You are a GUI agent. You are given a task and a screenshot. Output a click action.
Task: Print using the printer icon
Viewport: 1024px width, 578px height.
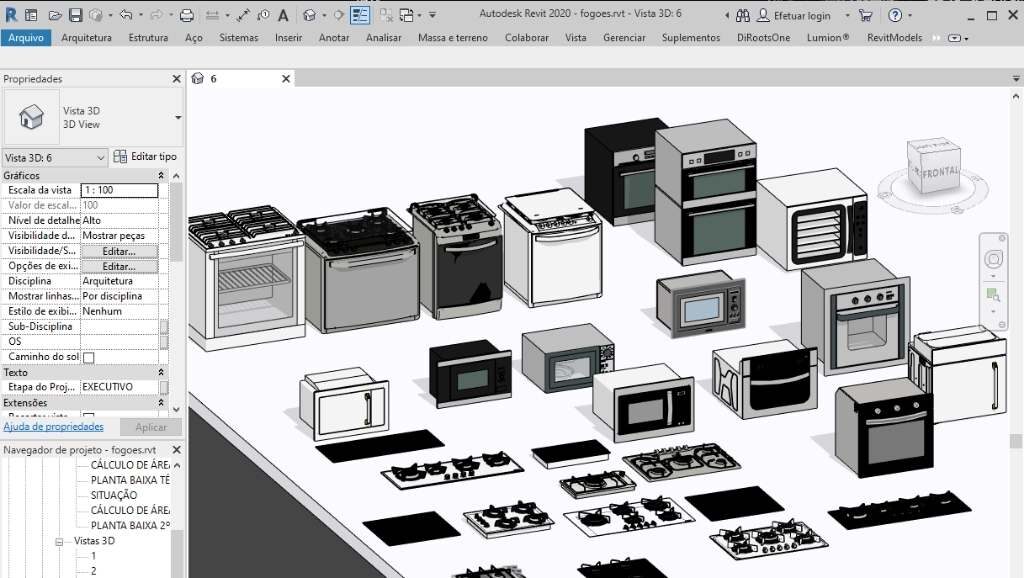pyautogui.click(x=186, y=15)
